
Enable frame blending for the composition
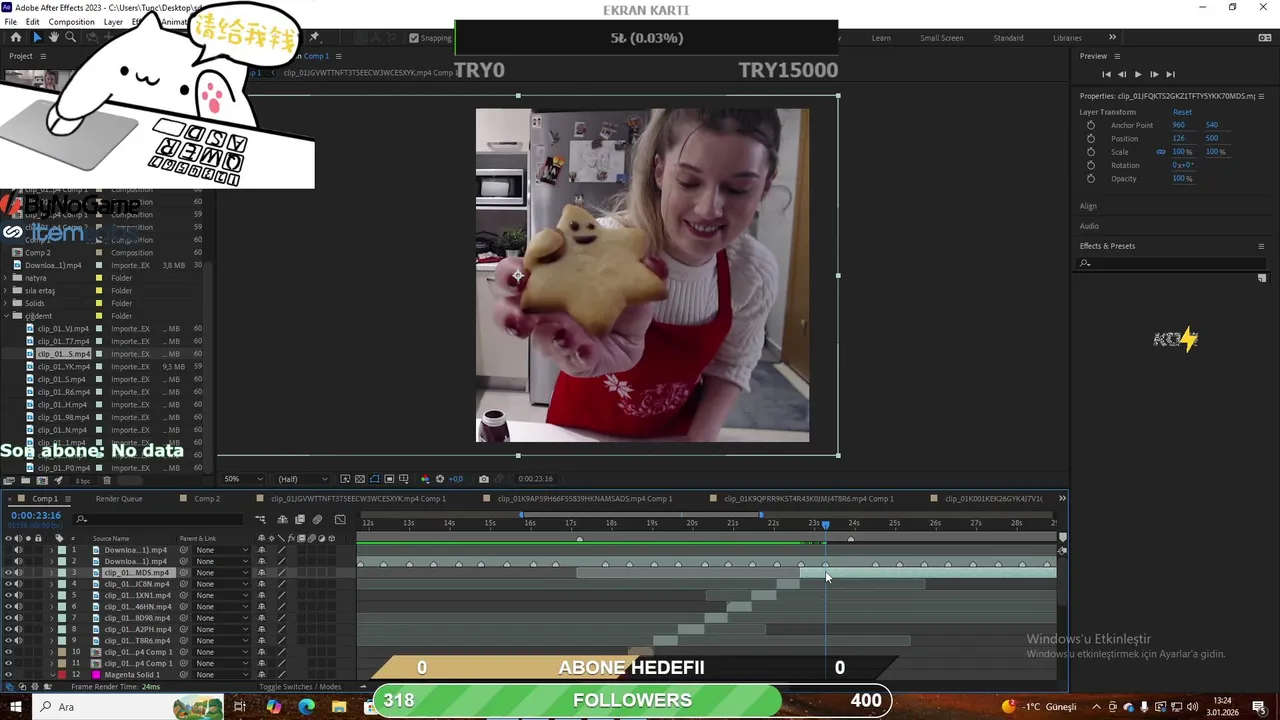click(299, 519)
